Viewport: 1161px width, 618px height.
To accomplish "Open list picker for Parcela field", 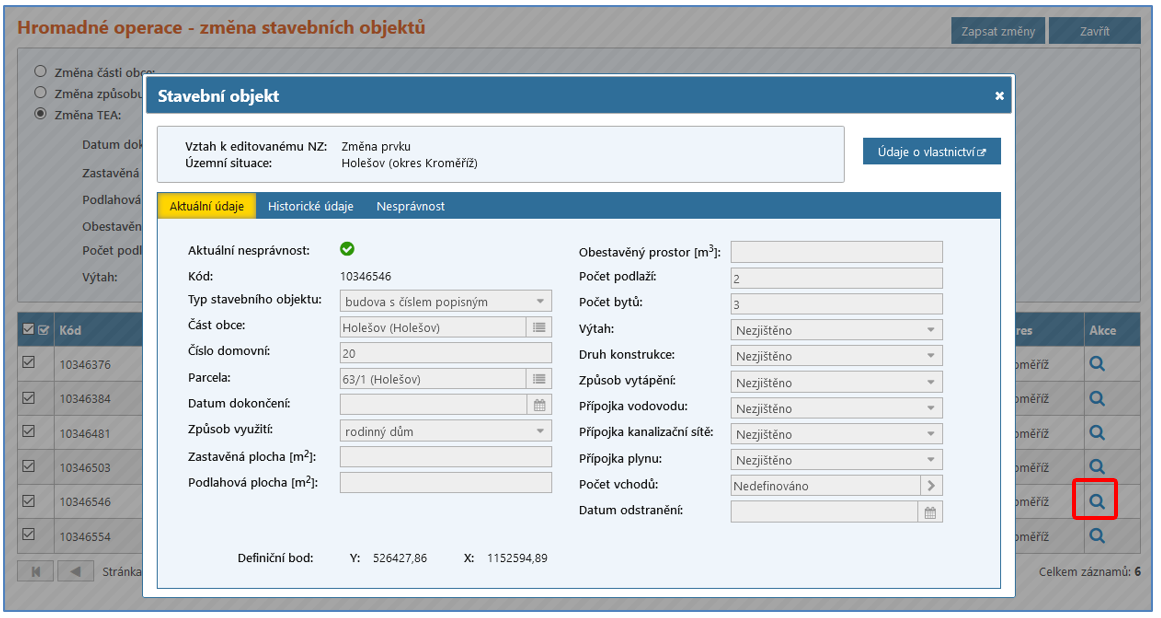I will pyautogui.click(x=540, y=379).
